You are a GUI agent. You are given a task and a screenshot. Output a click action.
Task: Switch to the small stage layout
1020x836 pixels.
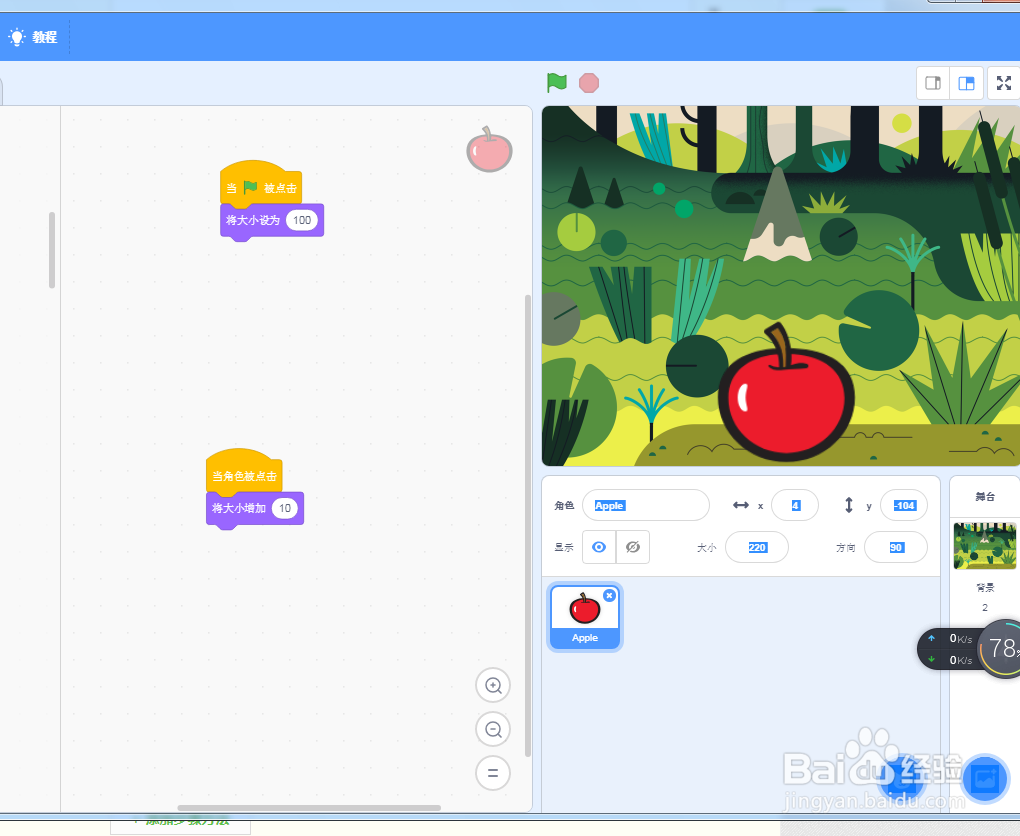tap(932, 83)
